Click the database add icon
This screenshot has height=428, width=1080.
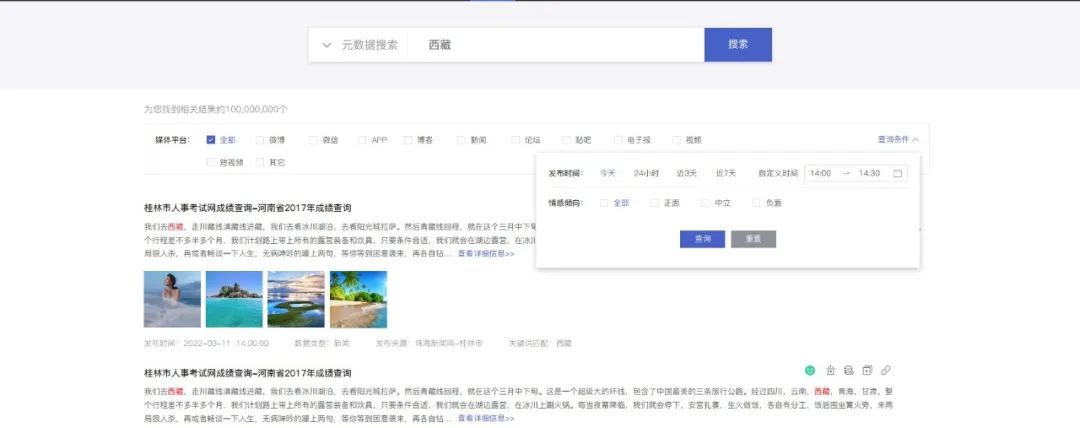coord(849,370)
